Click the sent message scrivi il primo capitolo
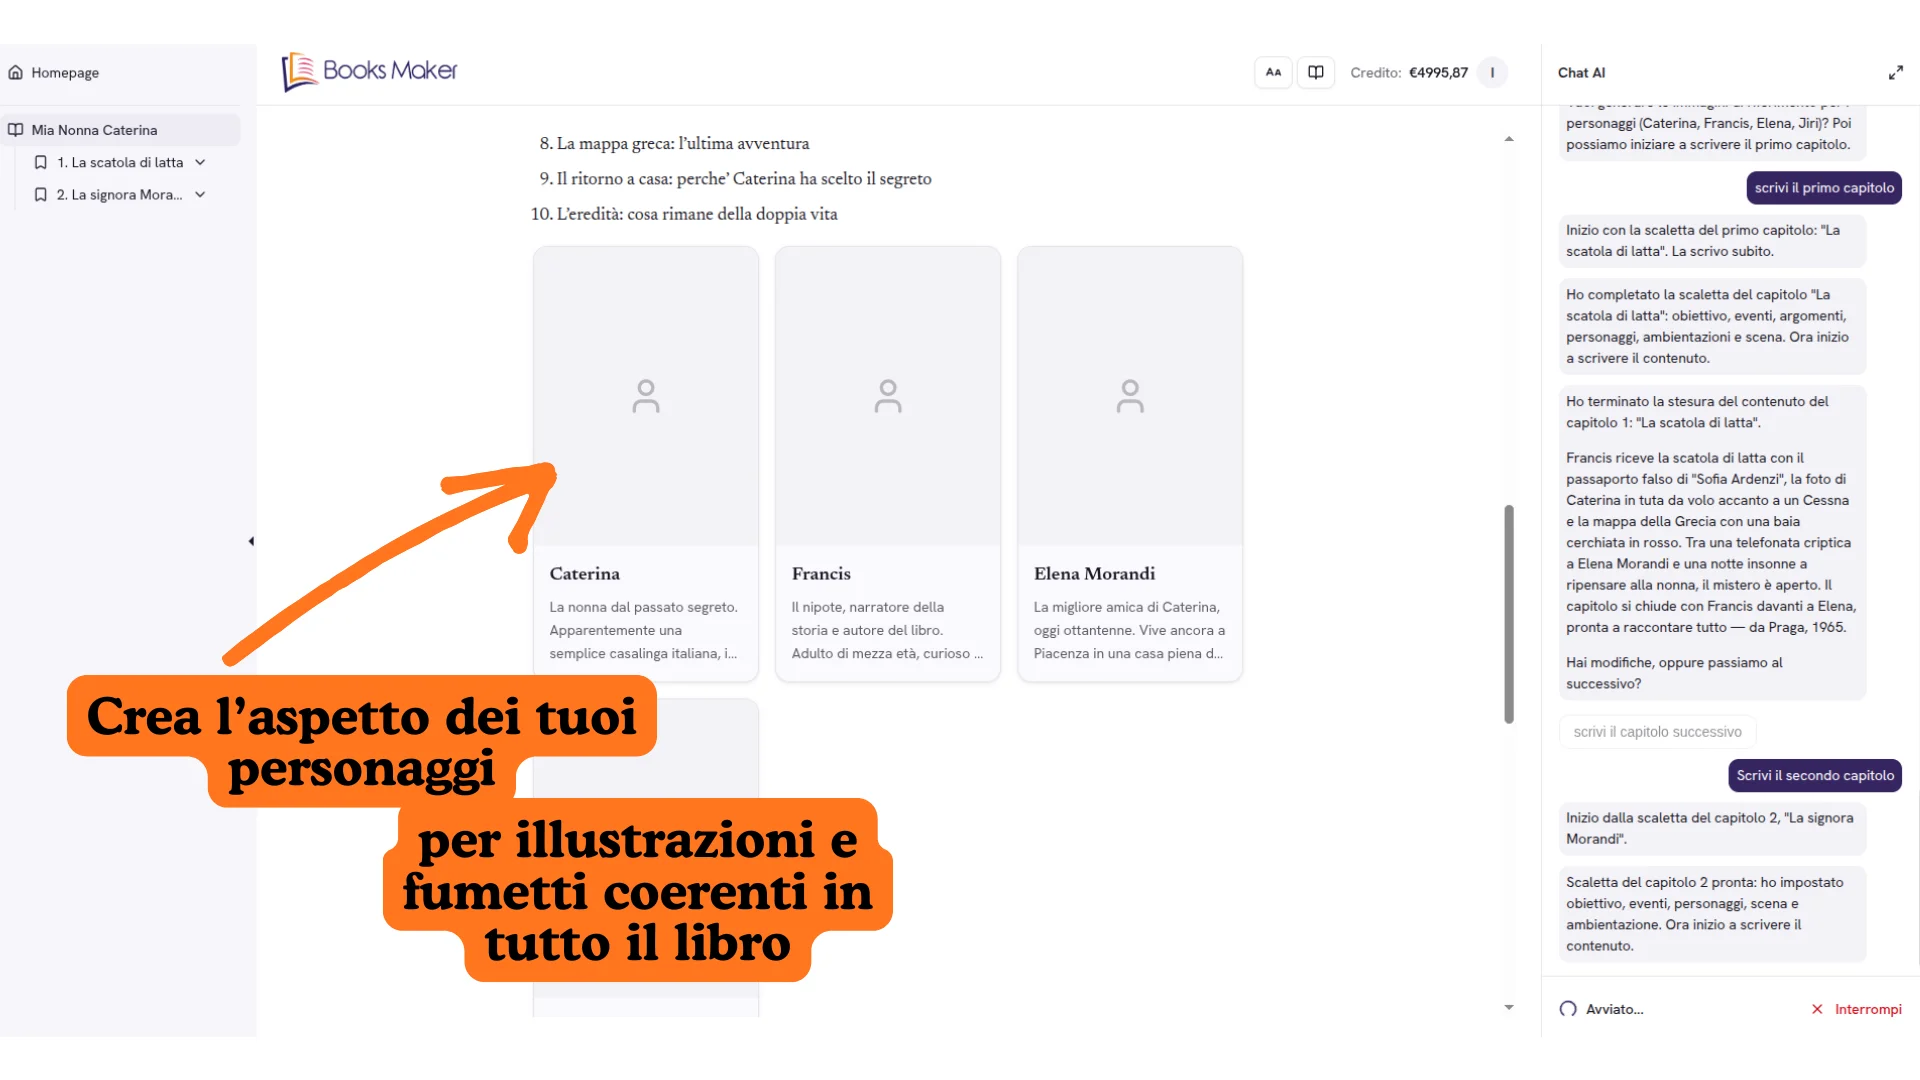Viewport: 1920px width, 1080px height. click(x=1824, y=188)
